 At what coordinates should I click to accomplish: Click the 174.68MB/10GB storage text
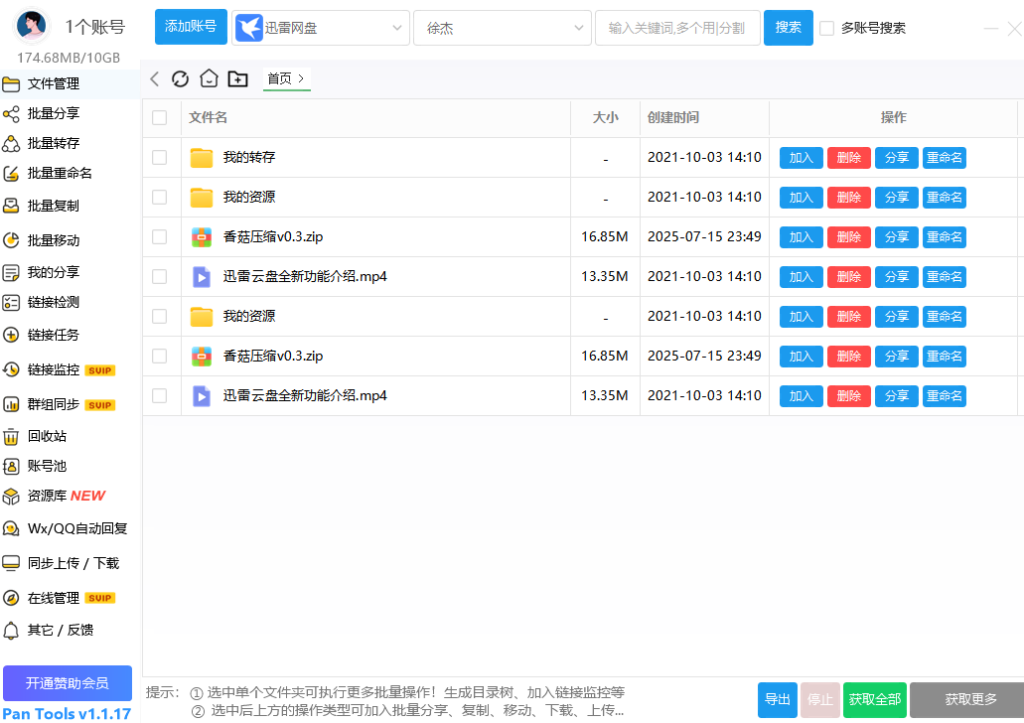click(69, 58)
